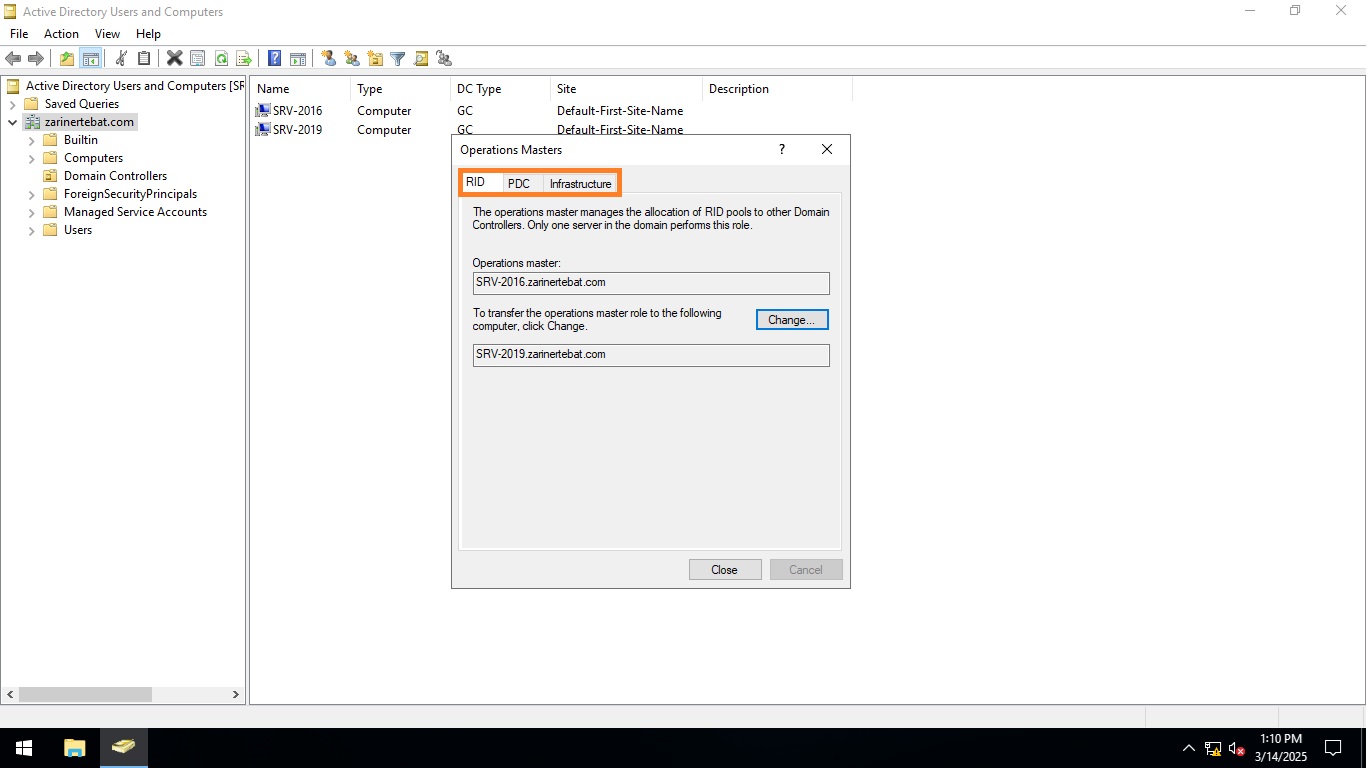Viewport: 1370px width, 768px height.
Task: Click the taskbar clock showing 1:10 PM
Action: click(1281, 748)
